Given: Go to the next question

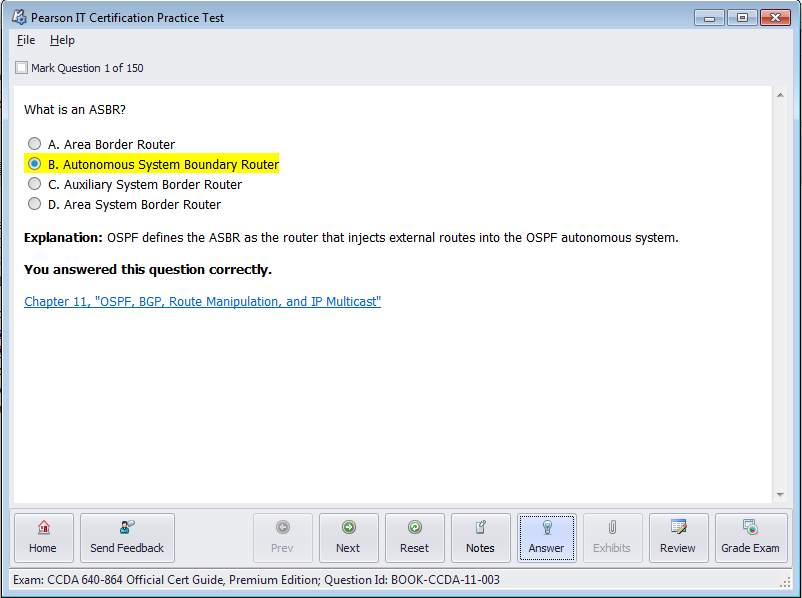Looking at the screenshot, I should [x=348, y=538].
